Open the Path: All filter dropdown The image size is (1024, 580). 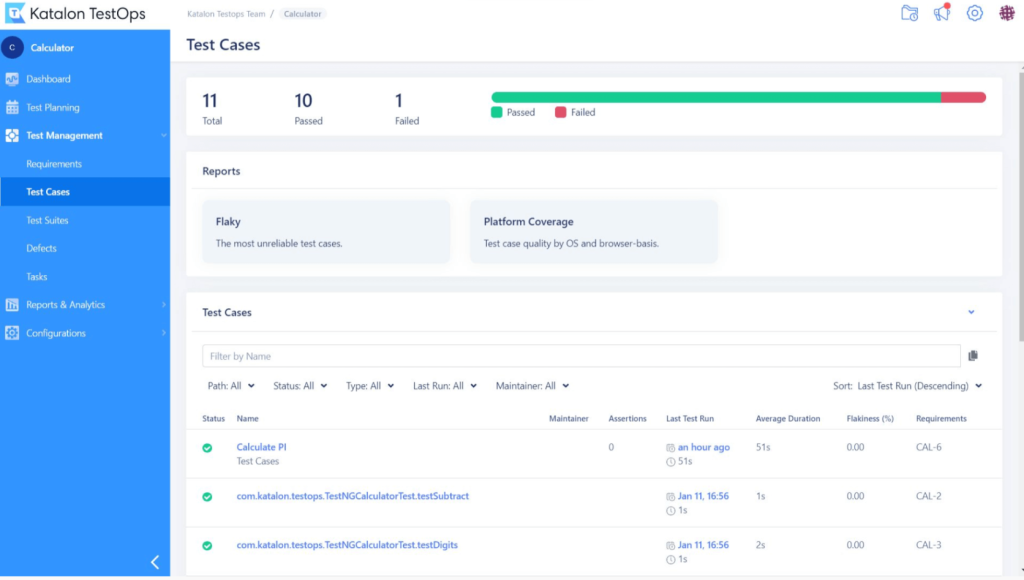coord(231,386)
